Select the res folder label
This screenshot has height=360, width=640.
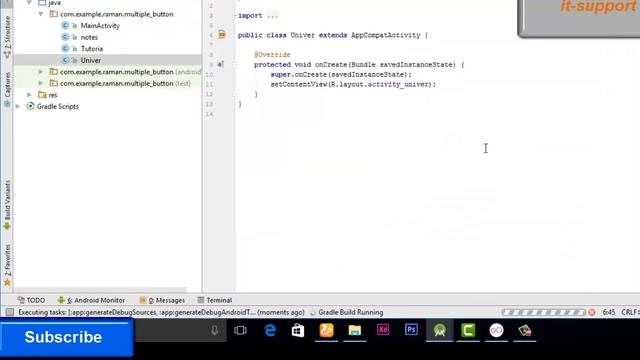pos(53,95)
